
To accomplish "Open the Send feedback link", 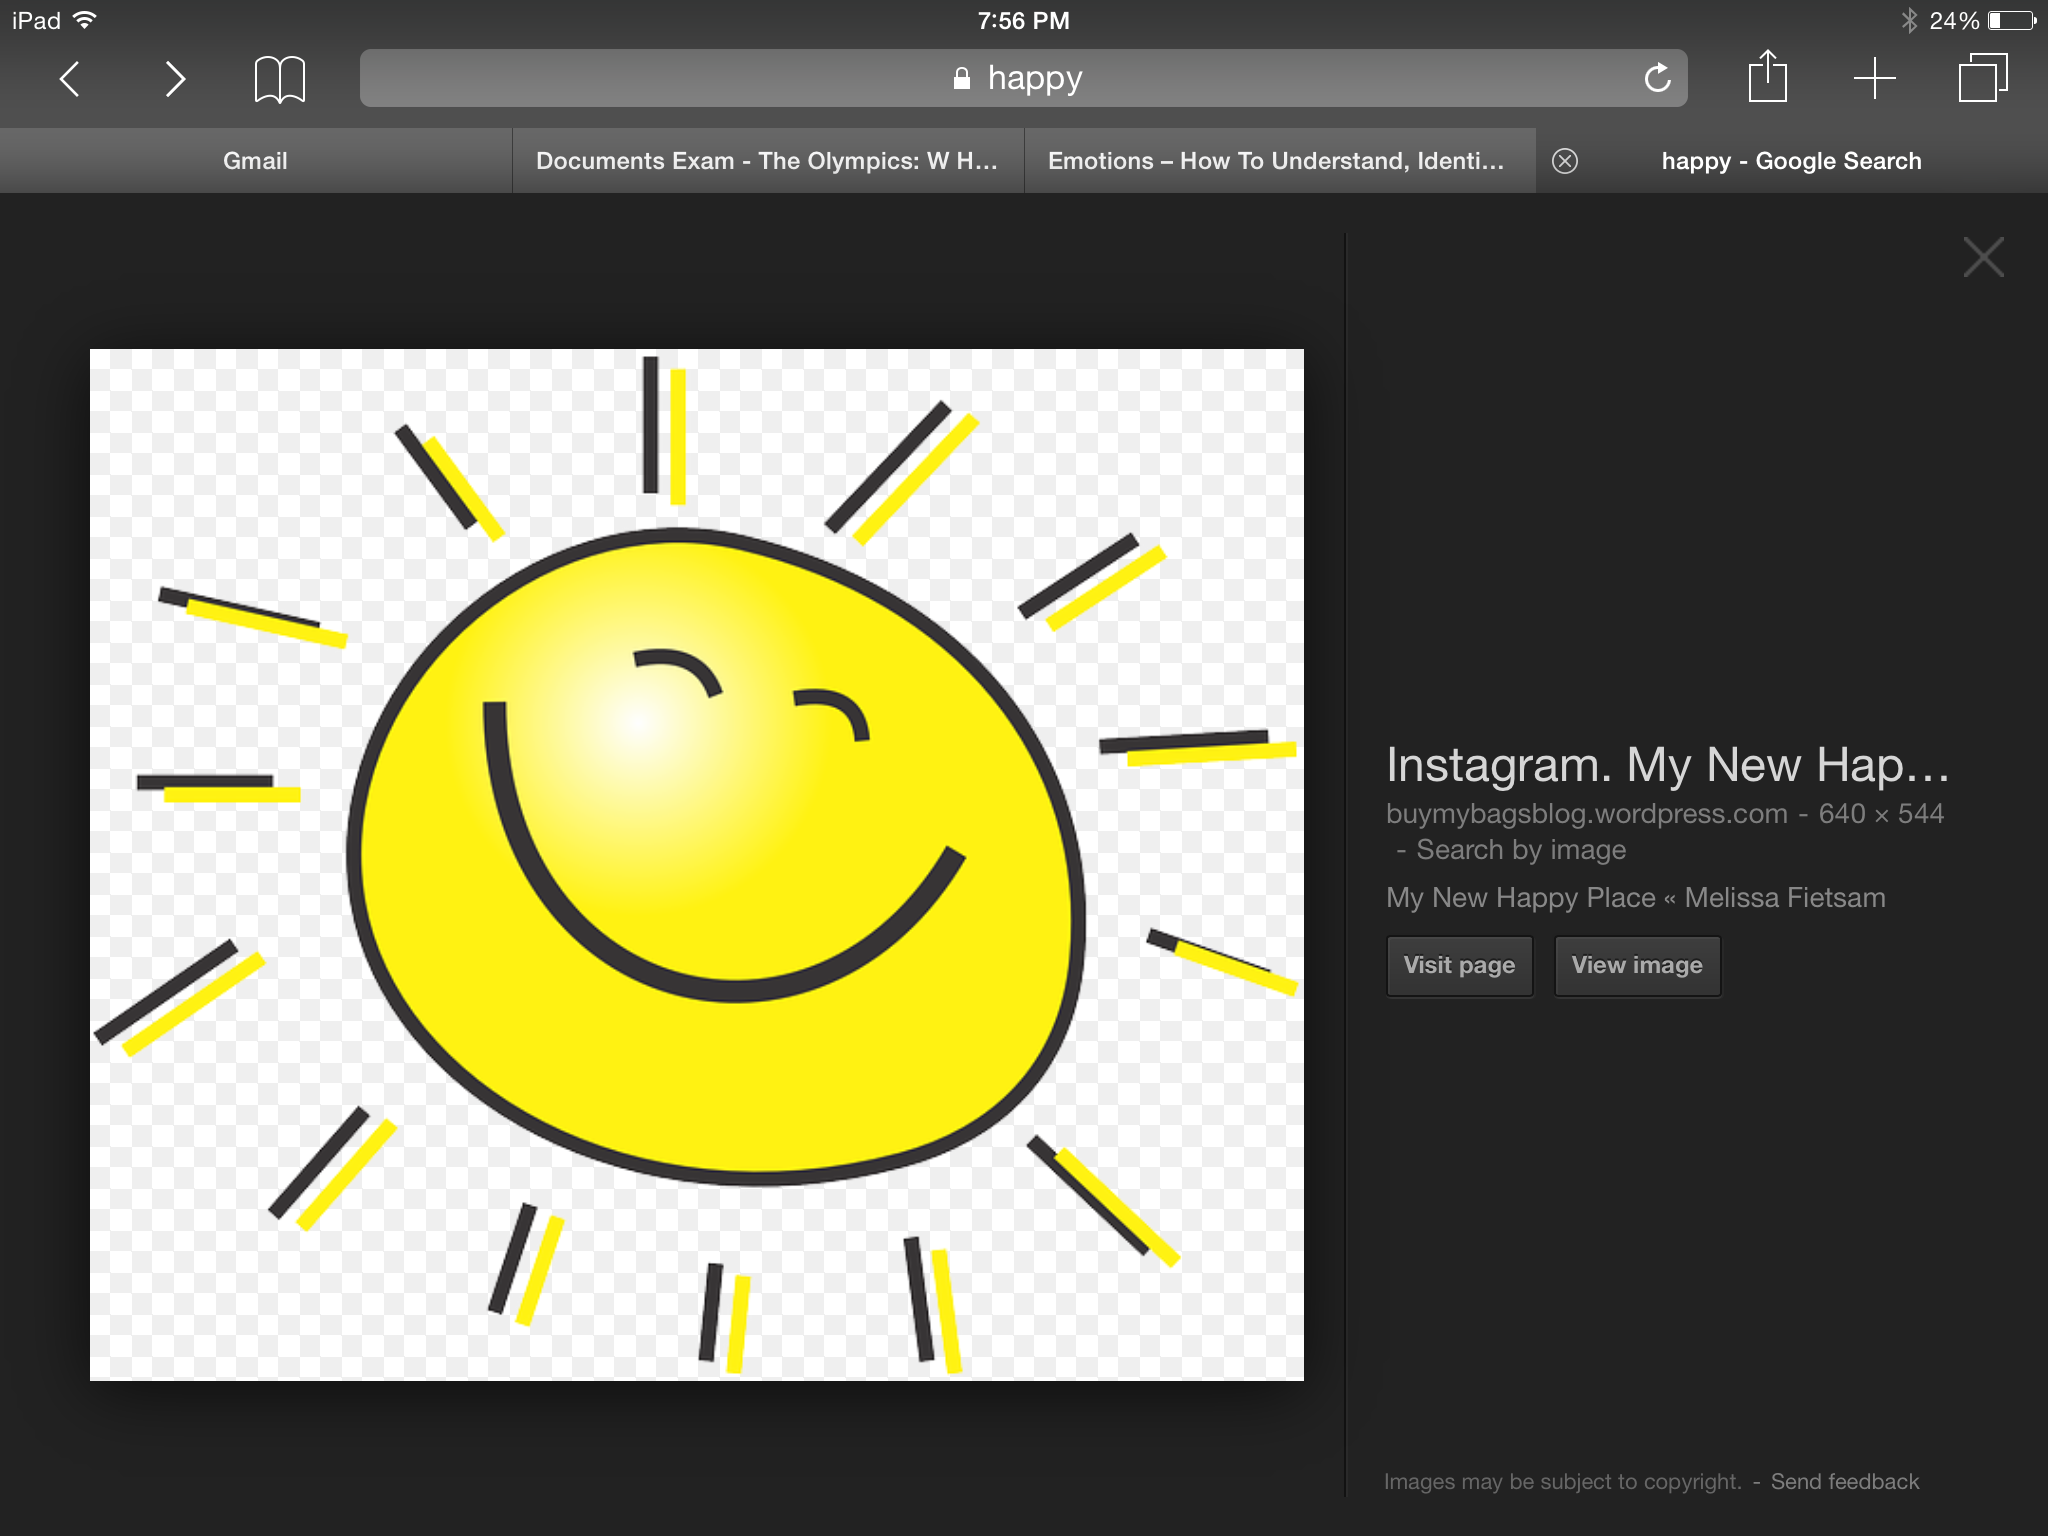I will coord(1844,1481).
